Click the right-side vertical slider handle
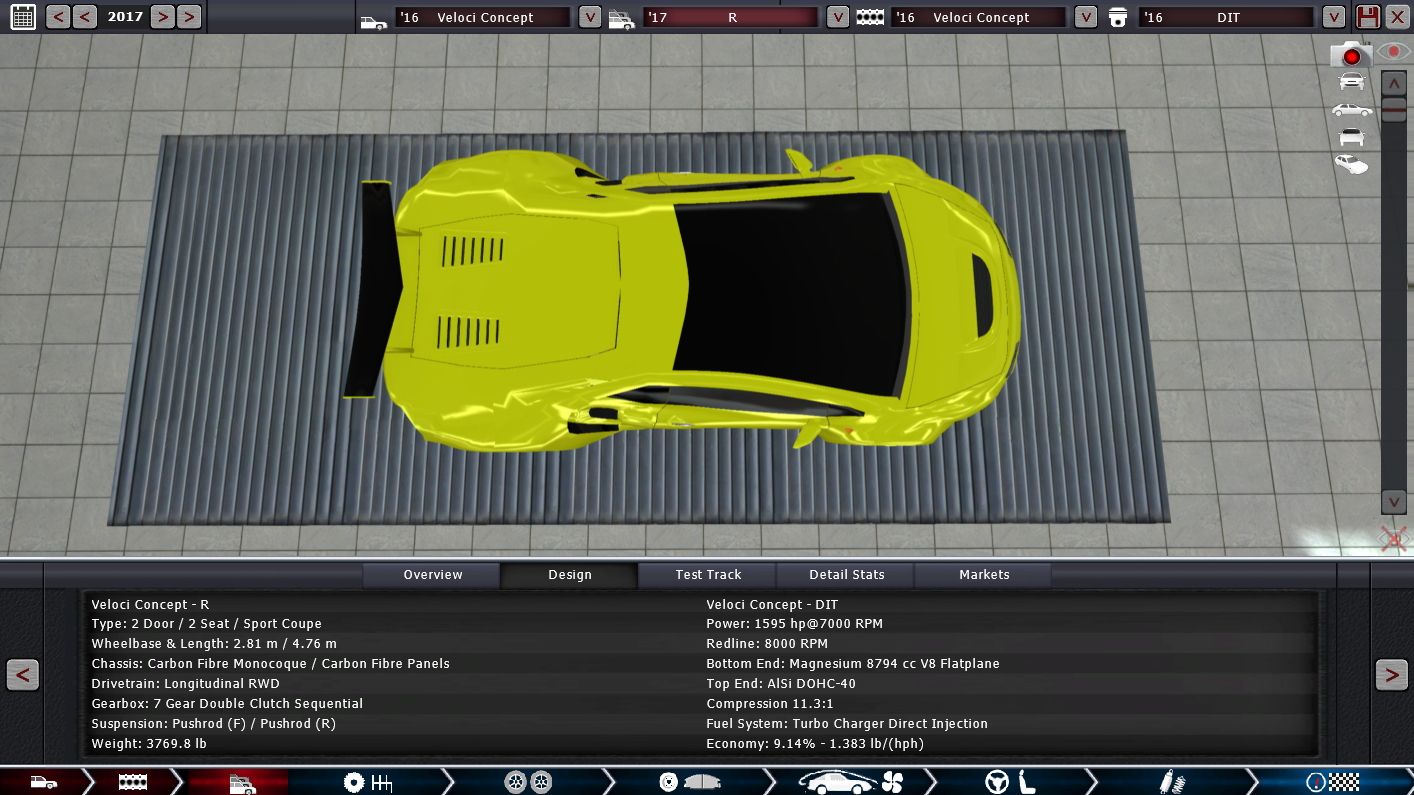Screen dimensions: 1414x795 point(1394,112)
